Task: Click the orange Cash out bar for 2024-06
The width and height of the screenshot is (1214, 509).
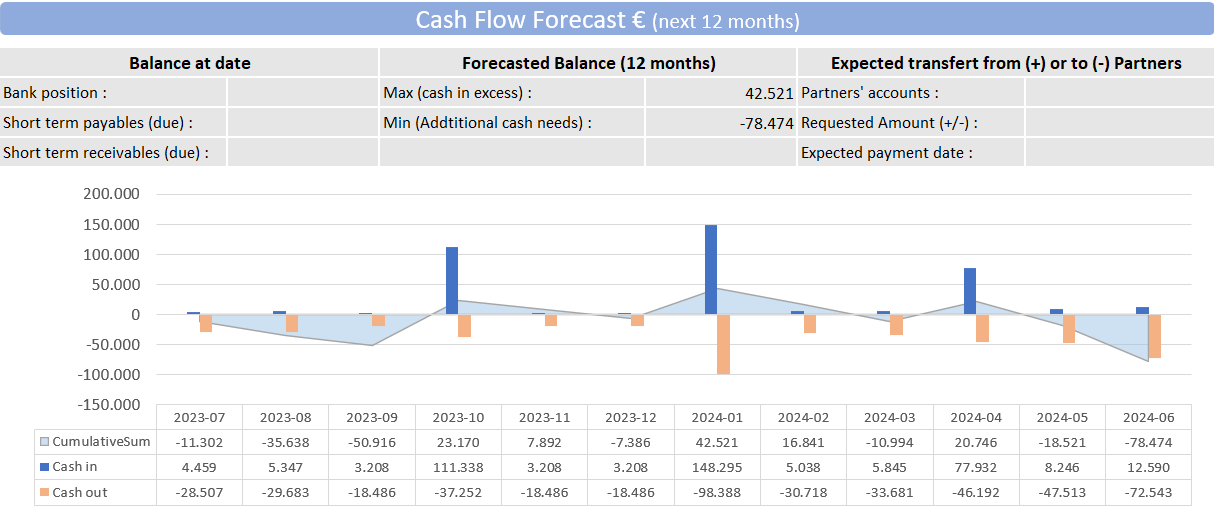Action: coord(1154,336)
